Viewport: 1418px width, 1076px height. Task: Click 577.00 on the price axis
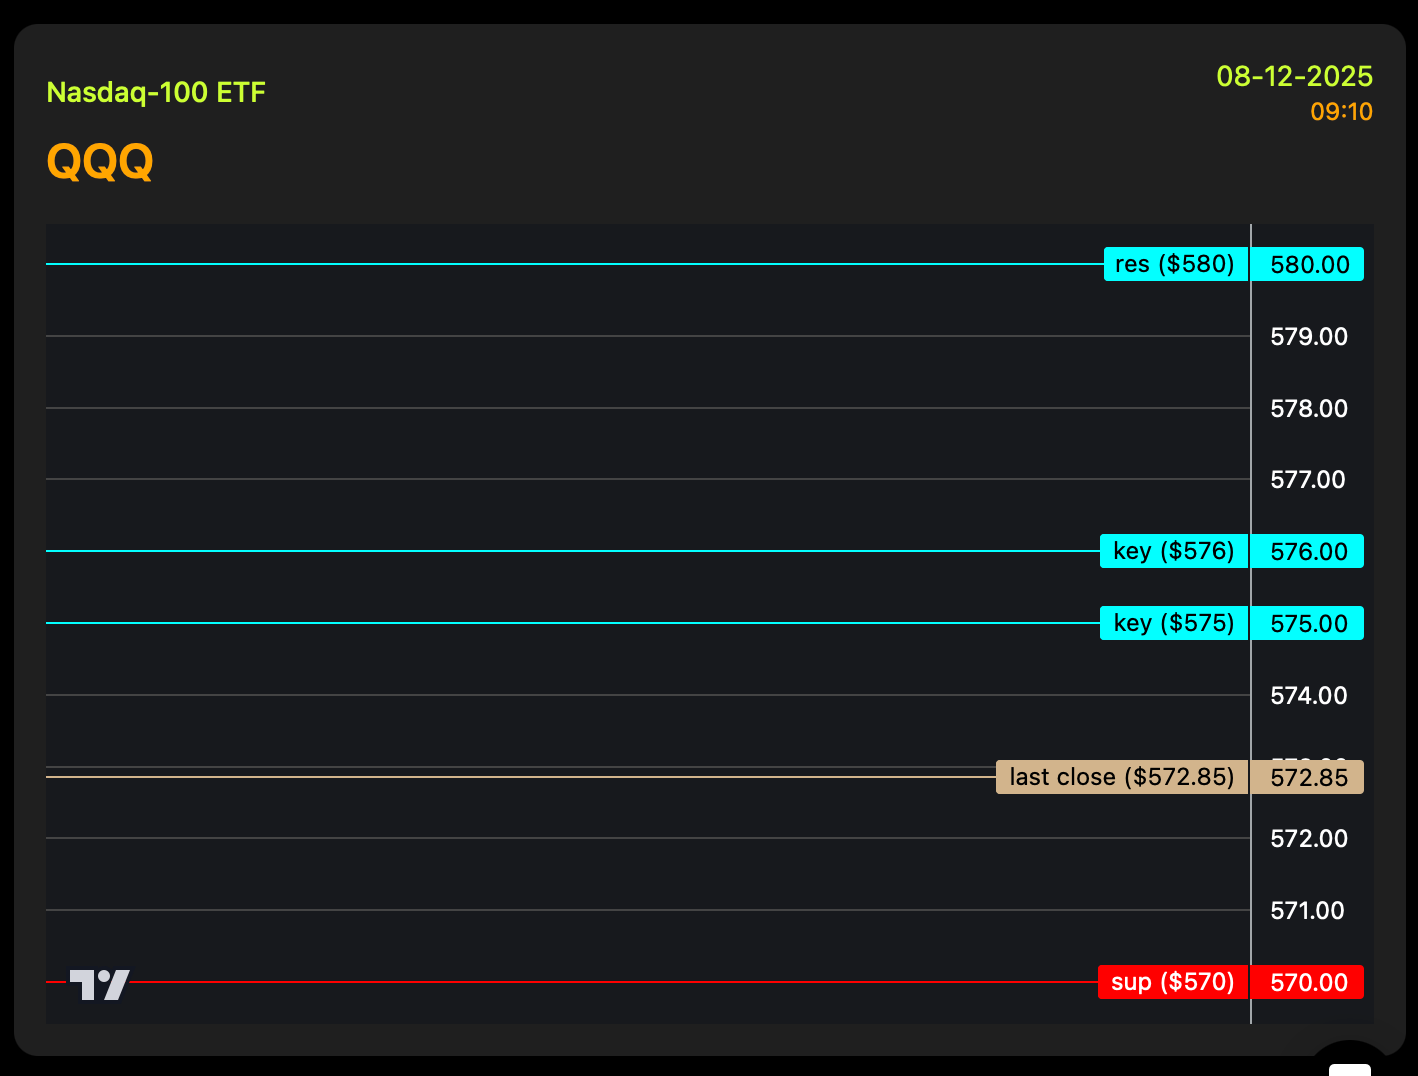coord(1308,480)
